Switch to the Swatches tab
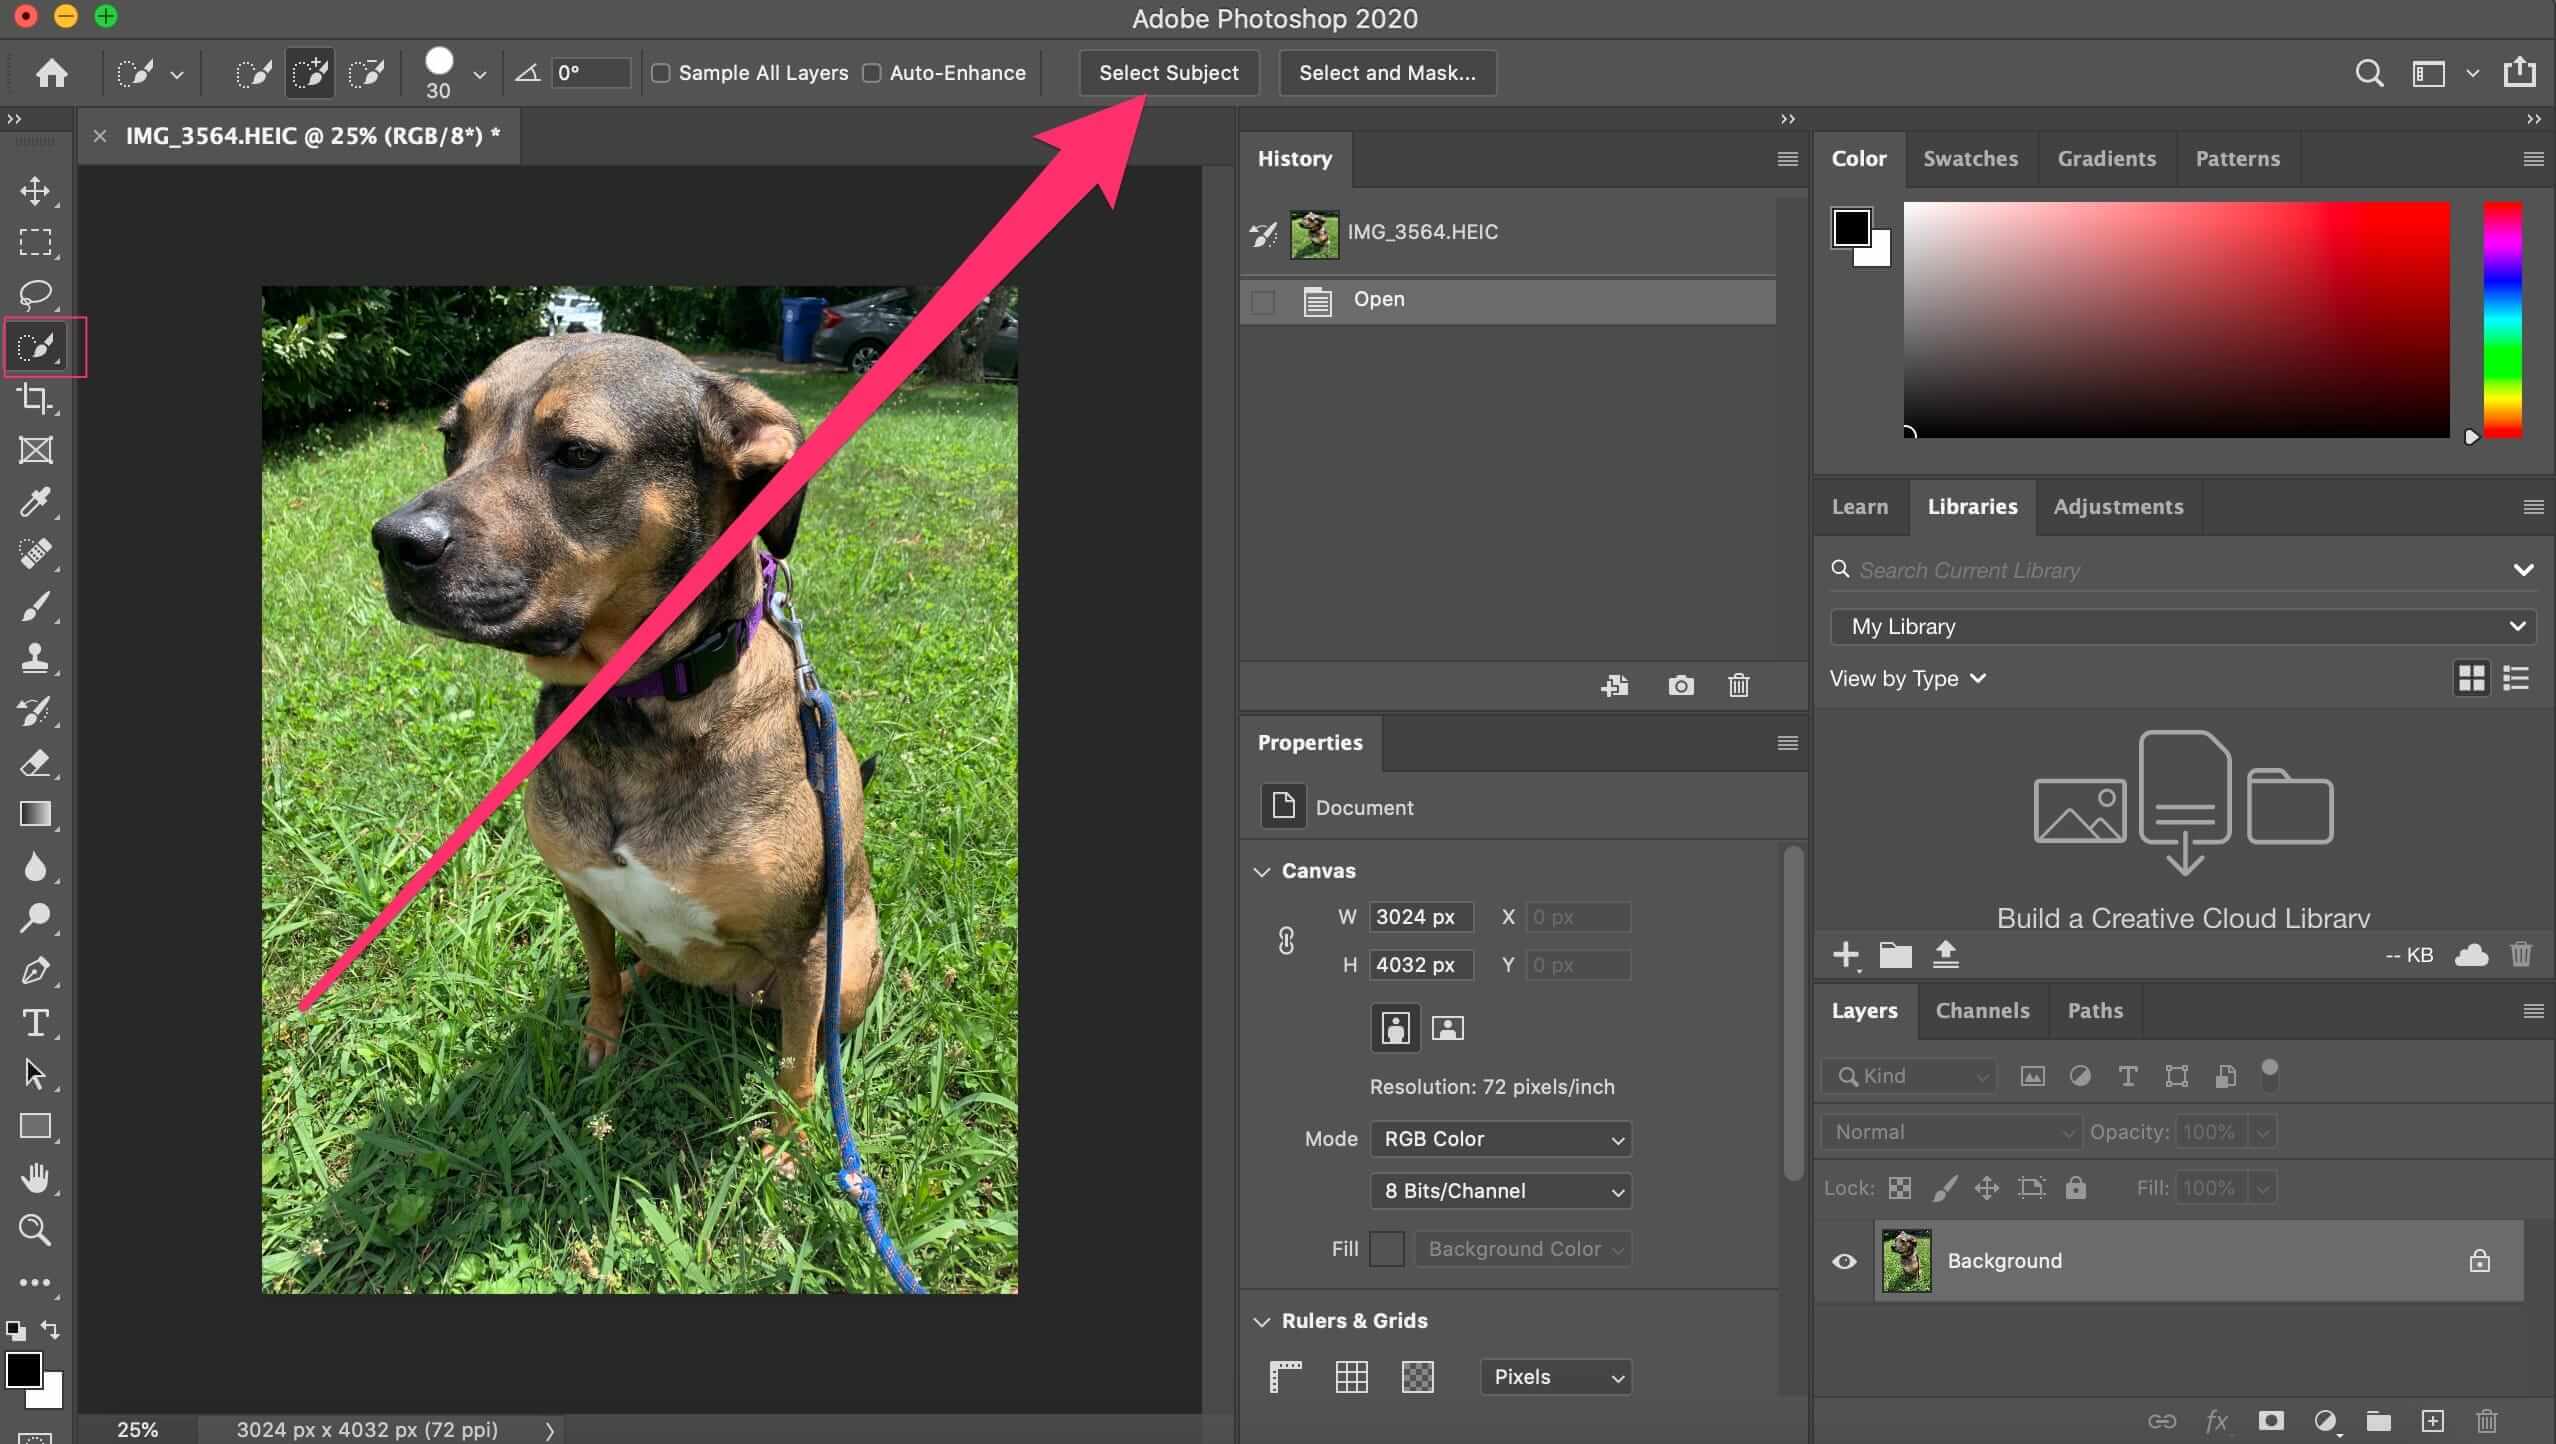The height and width of the screenshot is (1444, 2556). 1970,156
